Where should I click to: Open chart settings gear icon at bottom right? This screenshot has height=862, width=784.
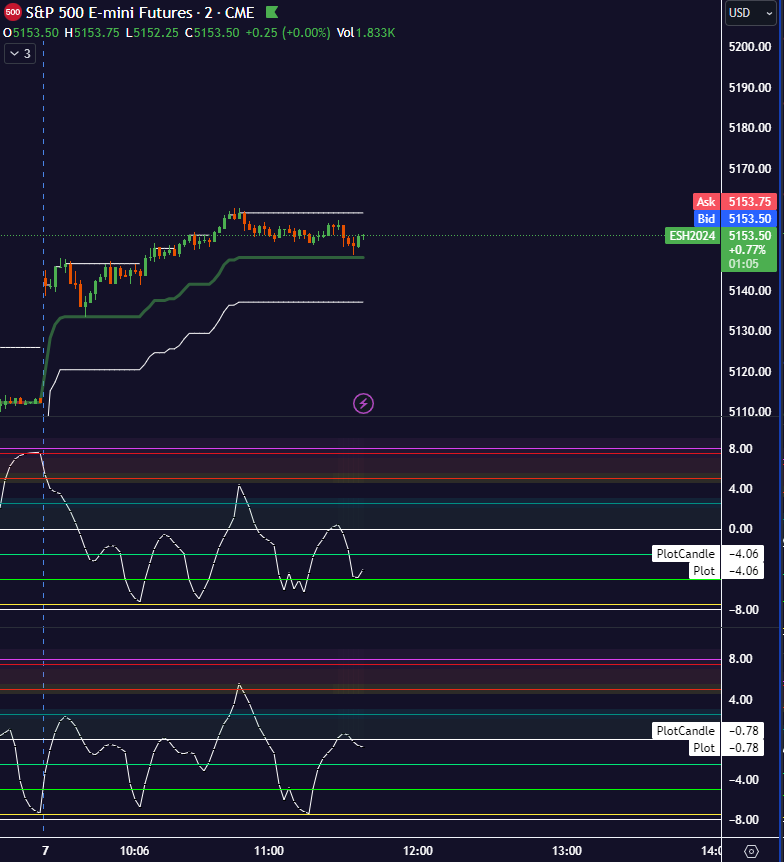click(x=752, y=851)
